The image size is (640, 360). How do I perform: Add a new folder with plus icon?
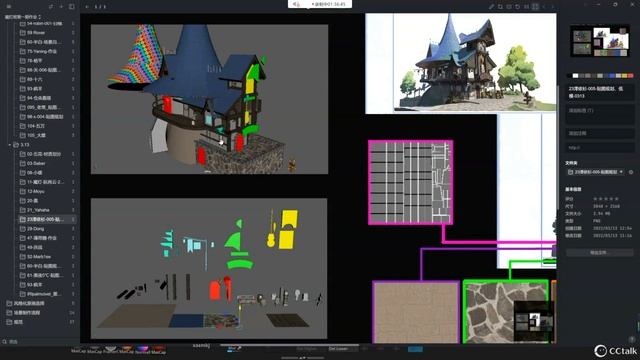(61, 7)
